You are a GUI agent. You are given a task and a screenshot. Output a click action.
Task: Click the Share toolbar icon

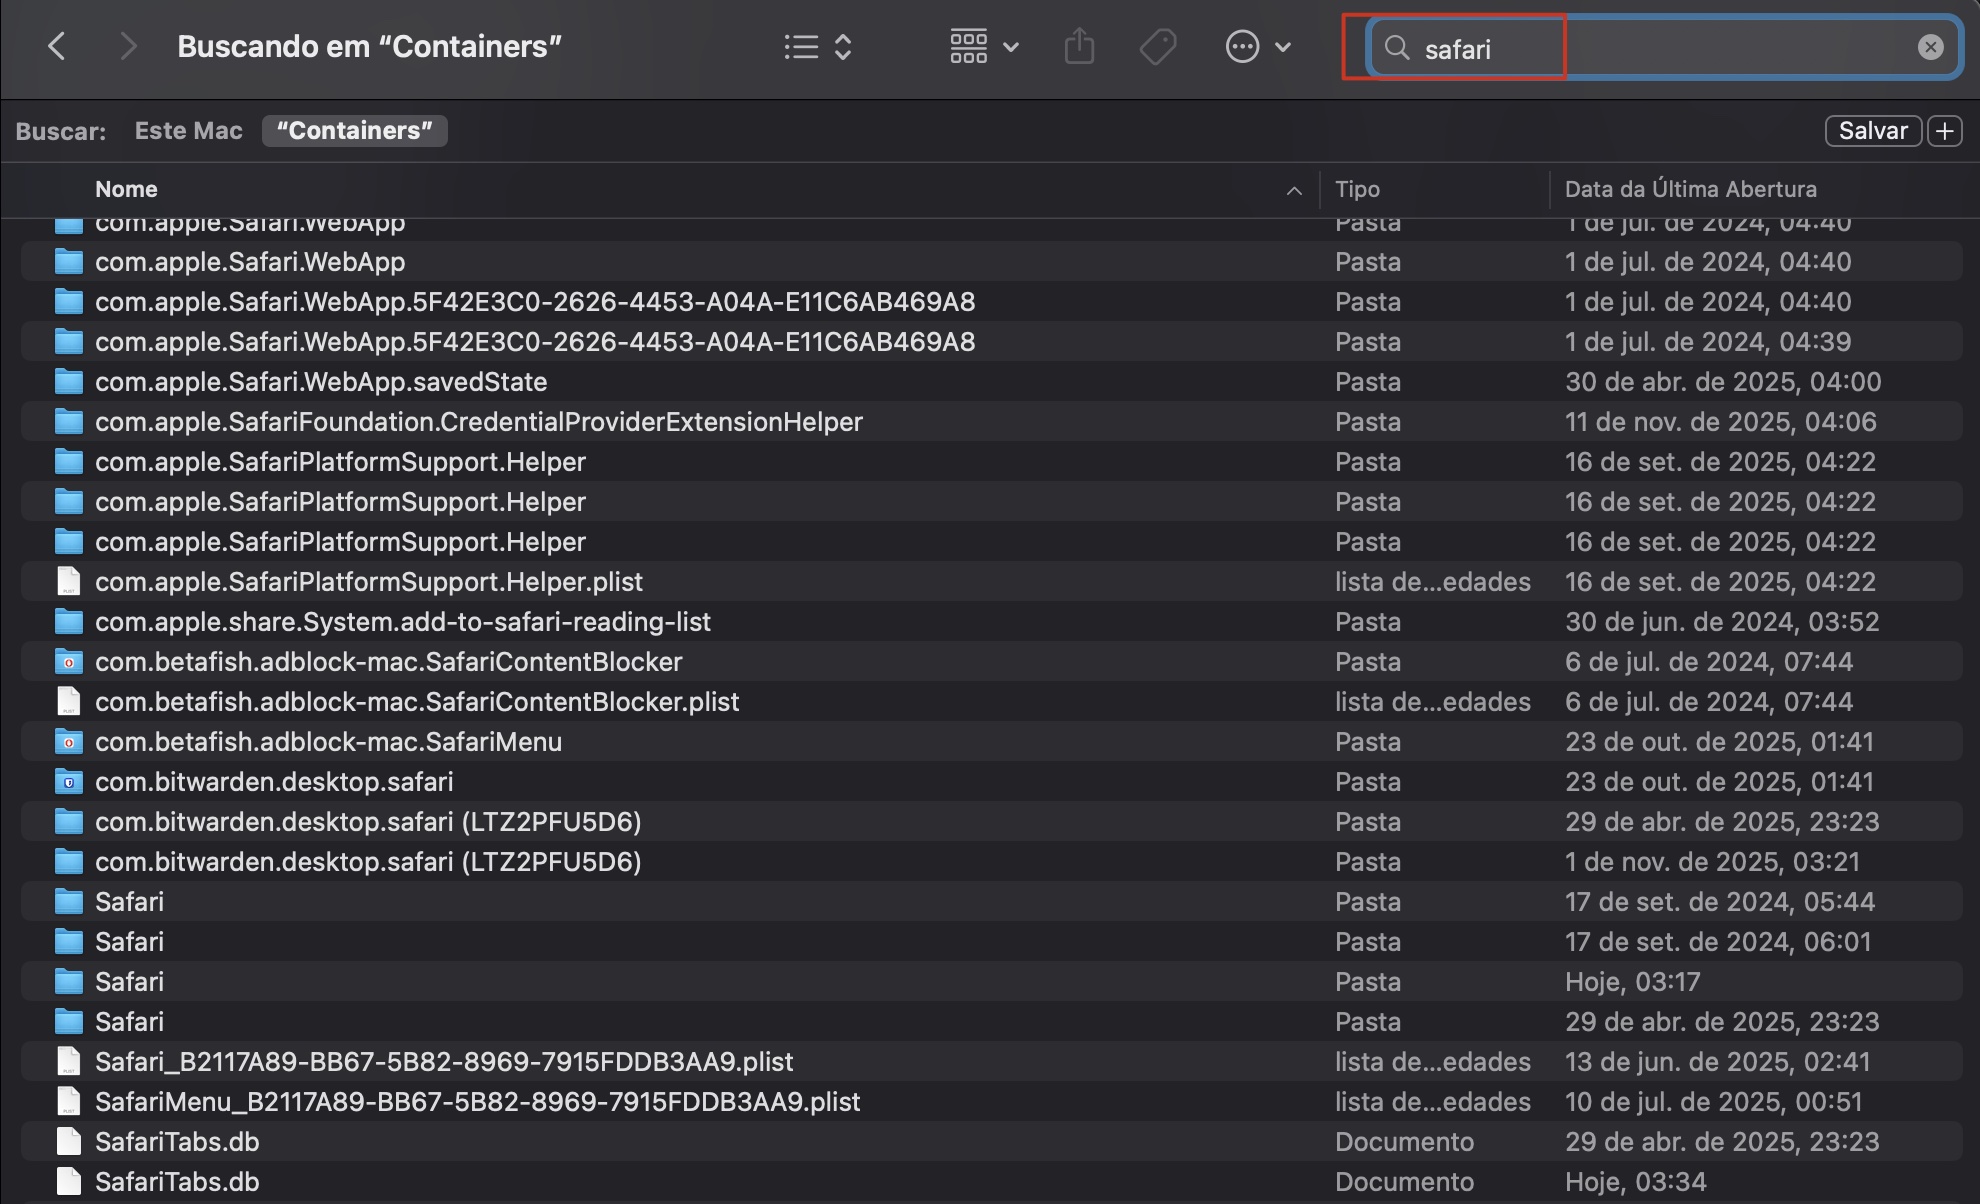point(1079,47)
